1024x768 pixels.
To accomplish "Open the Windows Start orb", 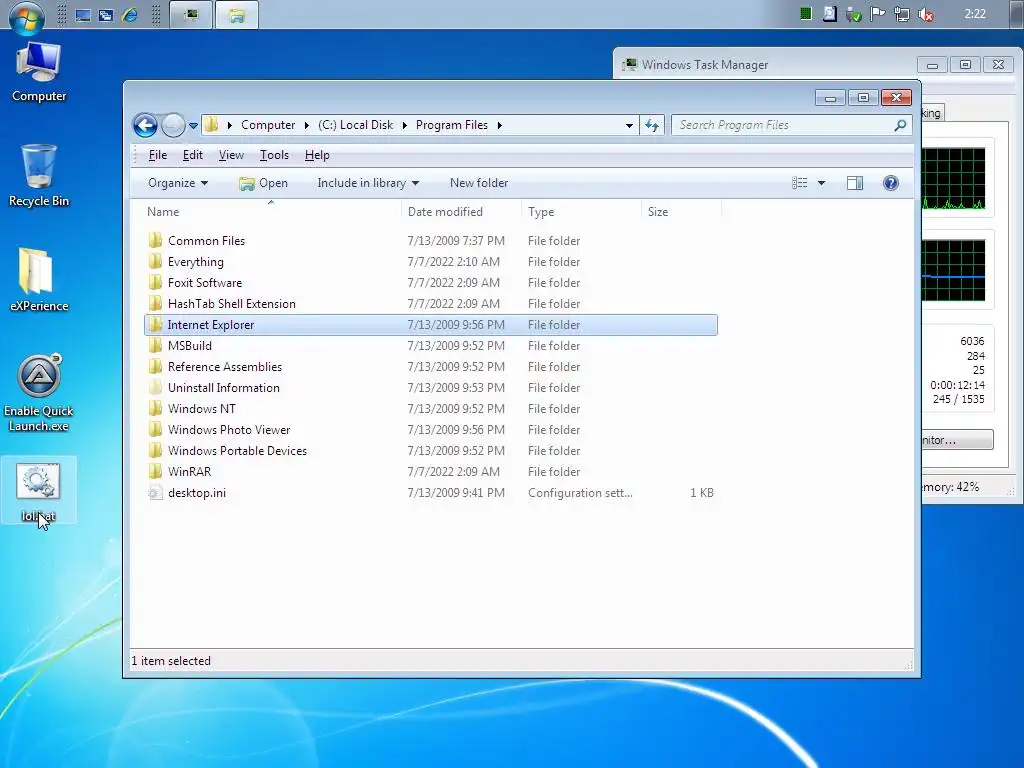I will [27, 16].
